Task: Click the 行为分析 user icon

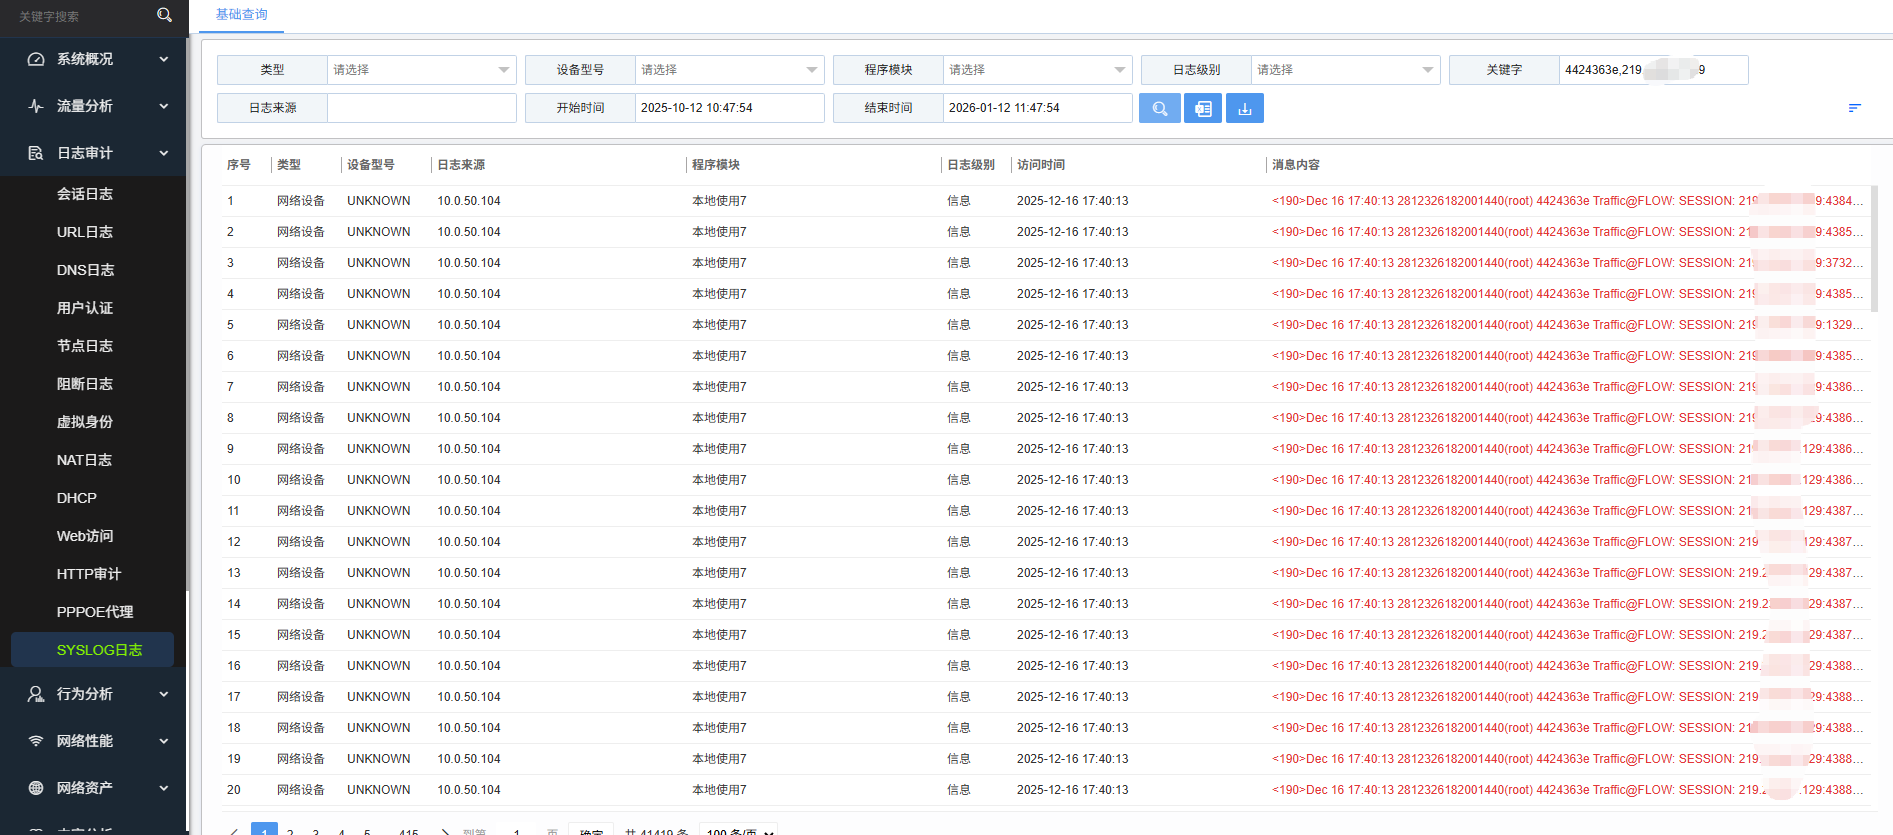Action: (36, 694)
